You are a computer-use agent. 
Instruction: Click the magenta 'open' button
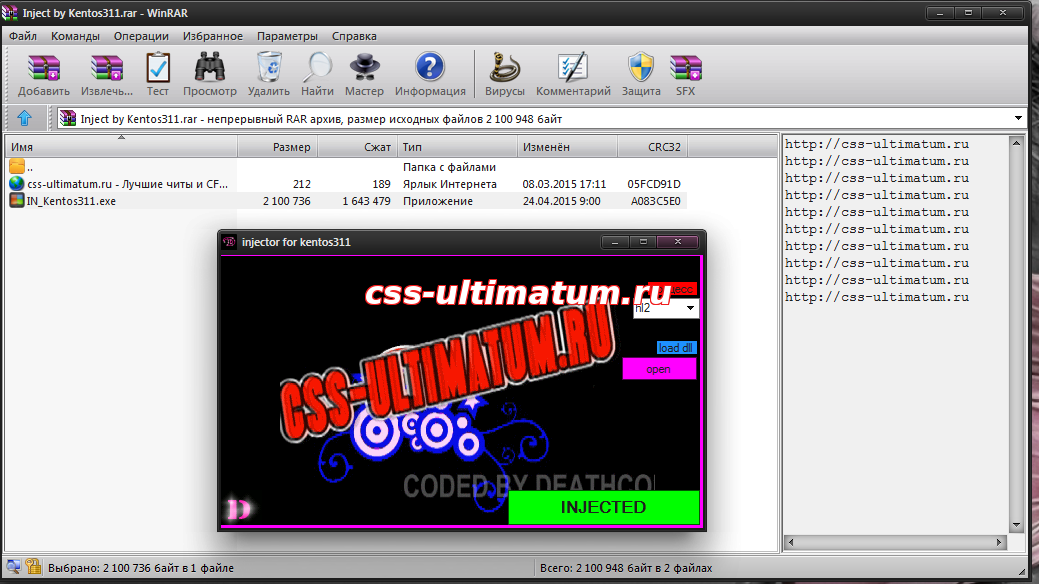tap(659, 369)
